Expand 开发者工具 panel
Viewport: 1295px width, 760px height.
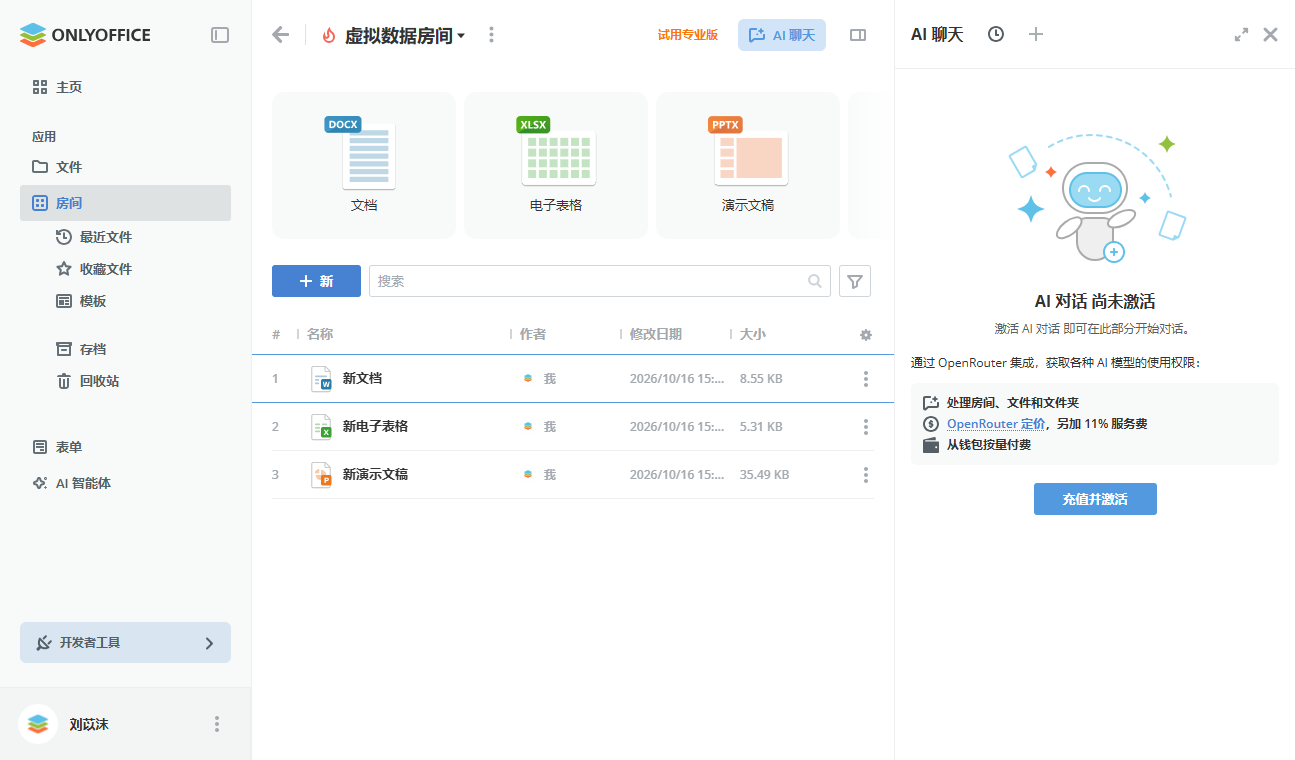pos(125,643)
